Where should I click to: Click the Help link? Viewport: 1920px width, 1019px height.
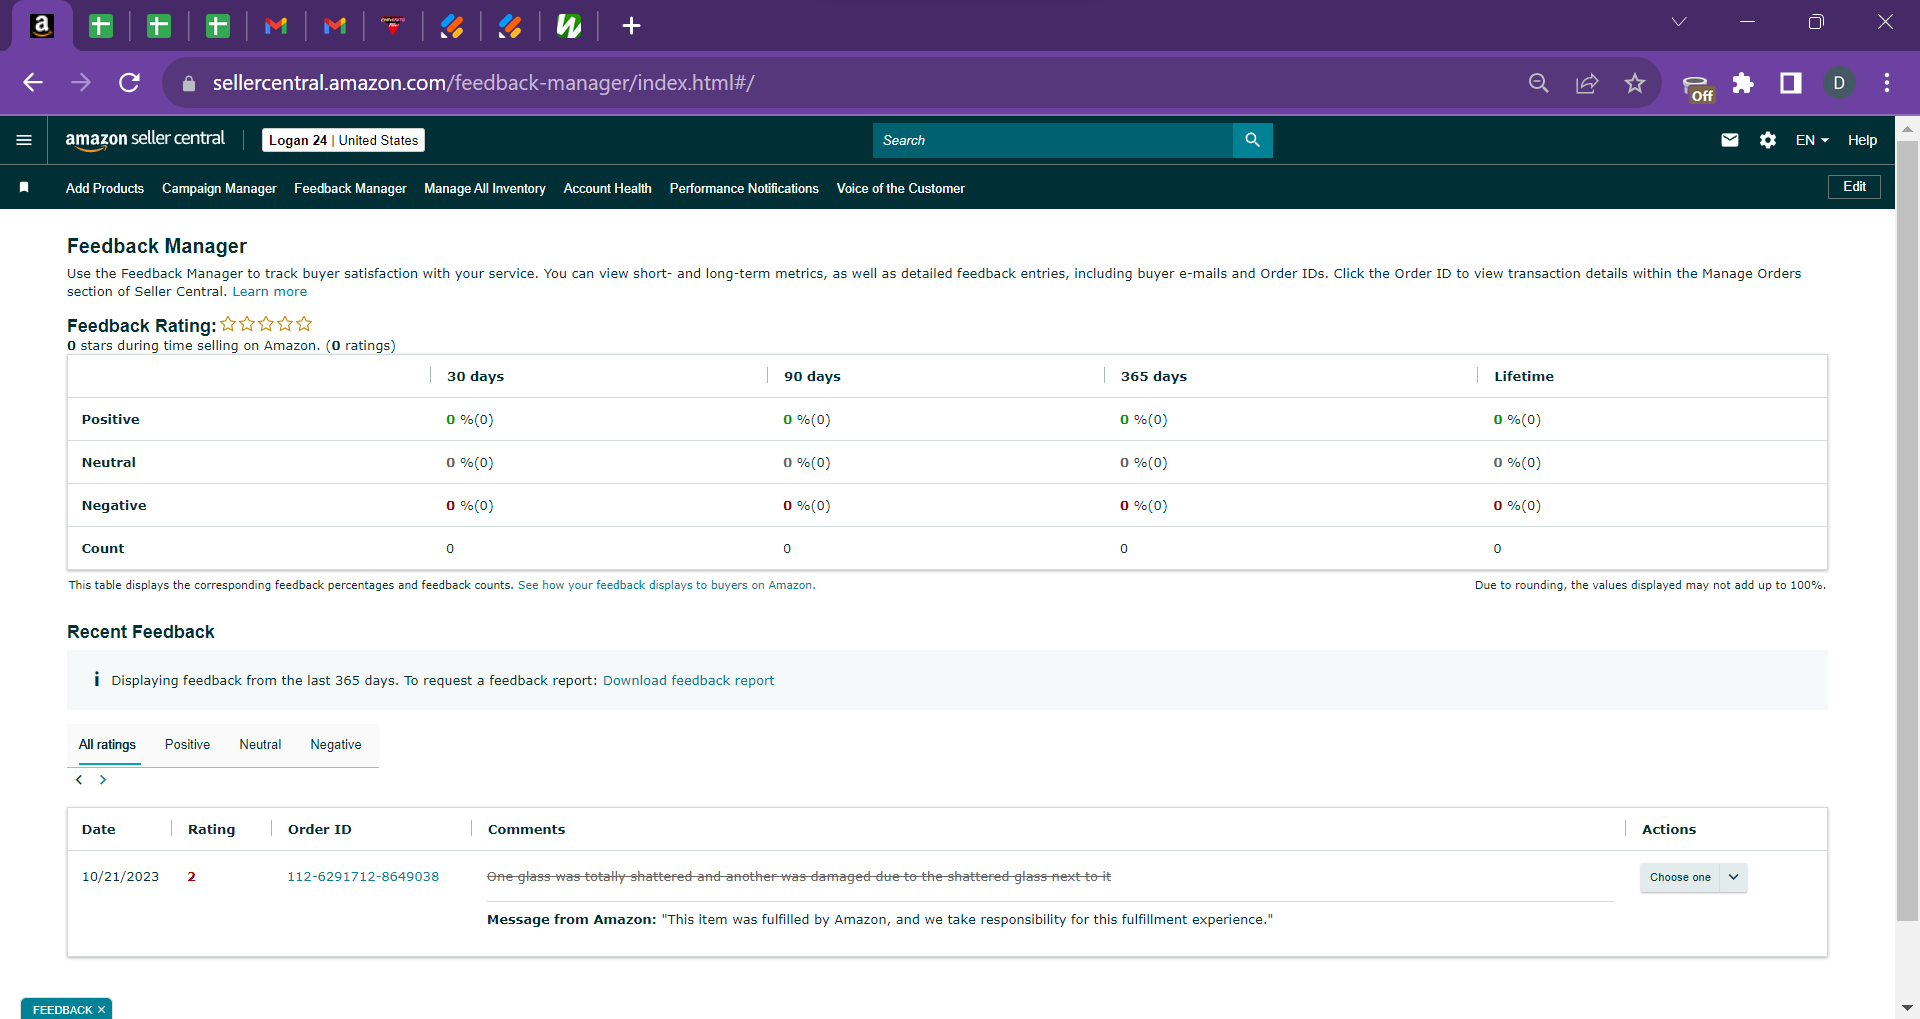point(1862,140)
